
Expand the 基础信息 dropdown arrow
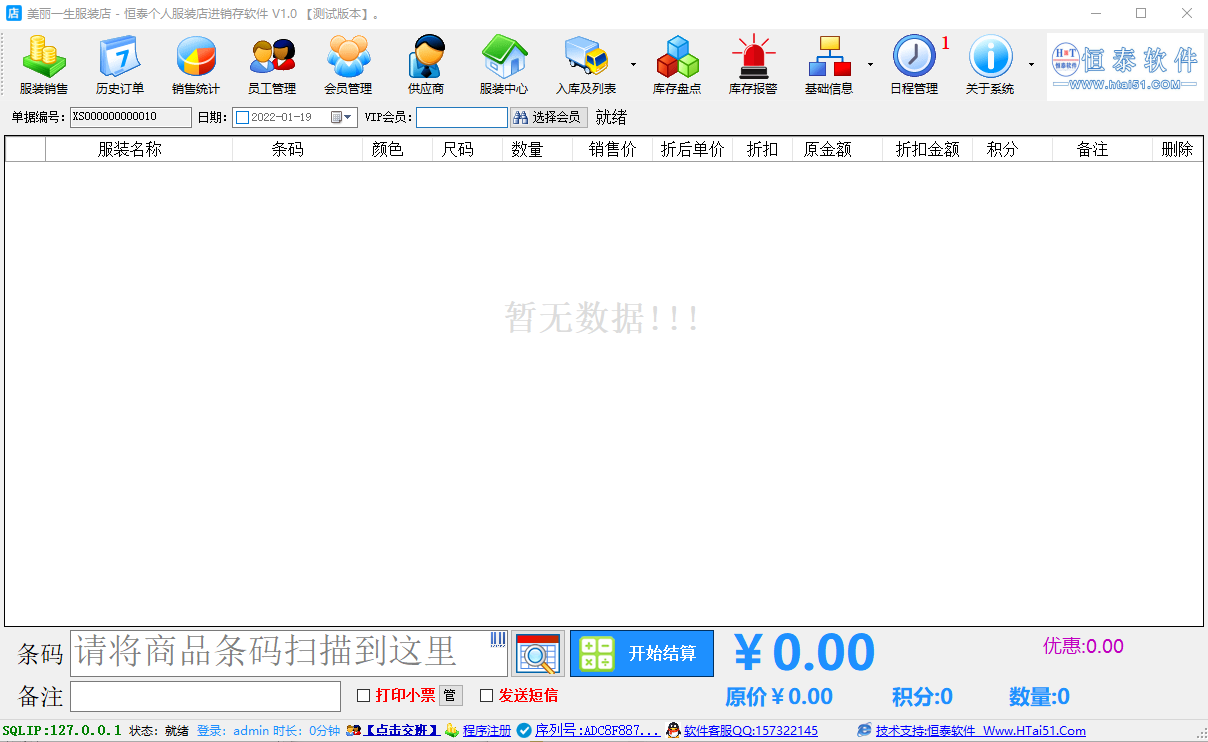870,64
